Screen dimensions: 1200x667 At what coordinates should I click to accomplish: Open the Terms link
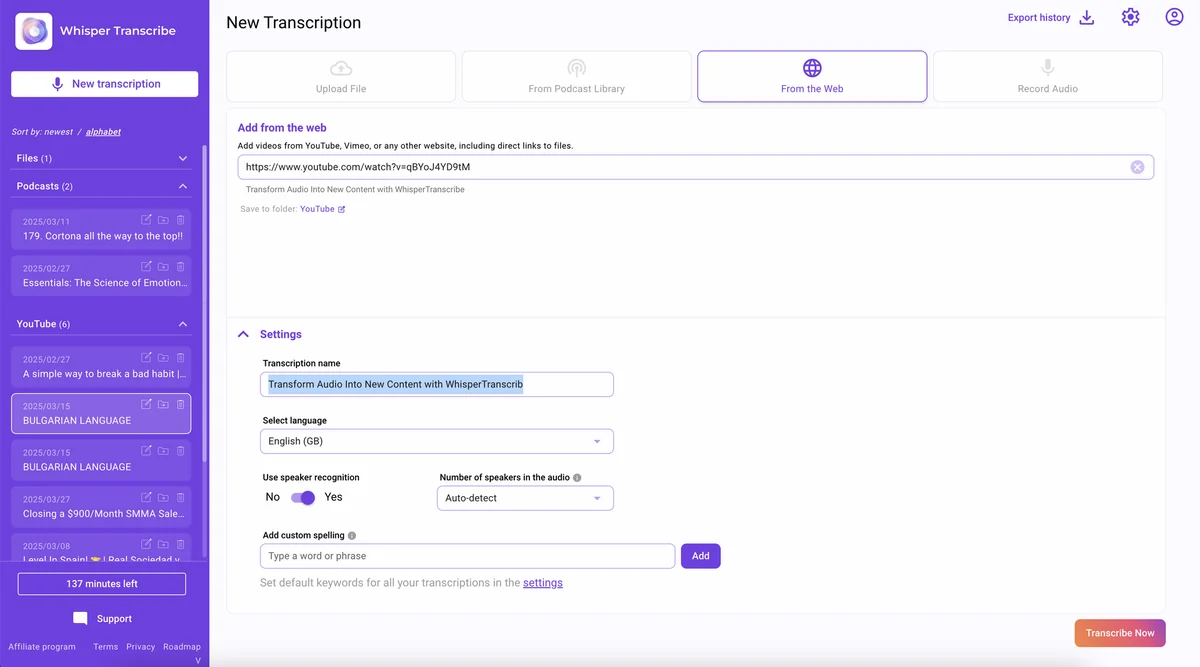click(x=106, y=647)
